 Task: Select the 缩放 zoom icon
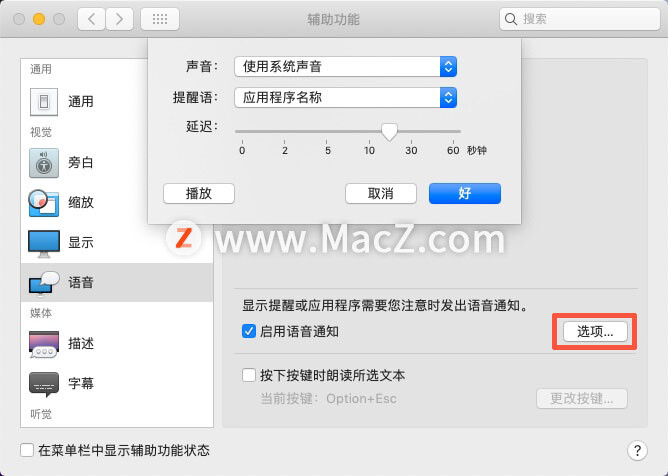(43, 202)
